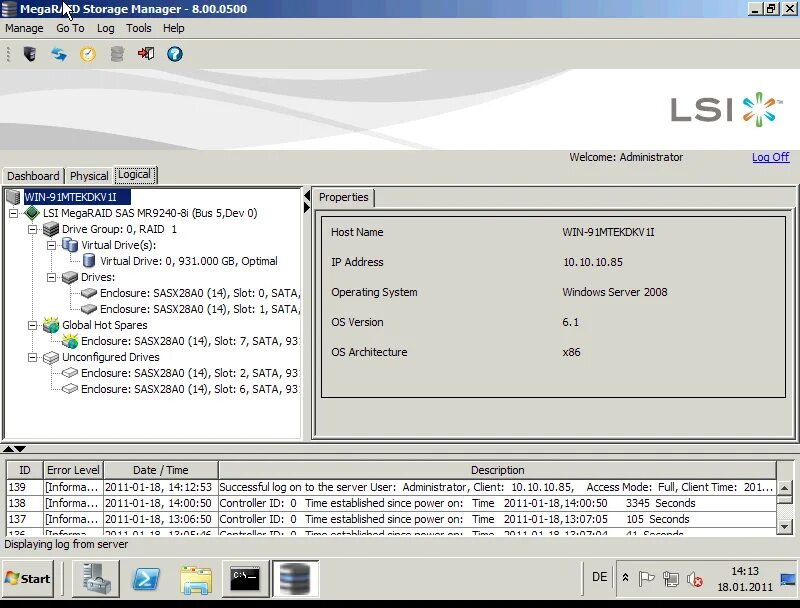Image resolution: width=800 pixels, height=608 pixels.
Task: Click the upper splitter arrow beside Properties
Action: [307, 196]
